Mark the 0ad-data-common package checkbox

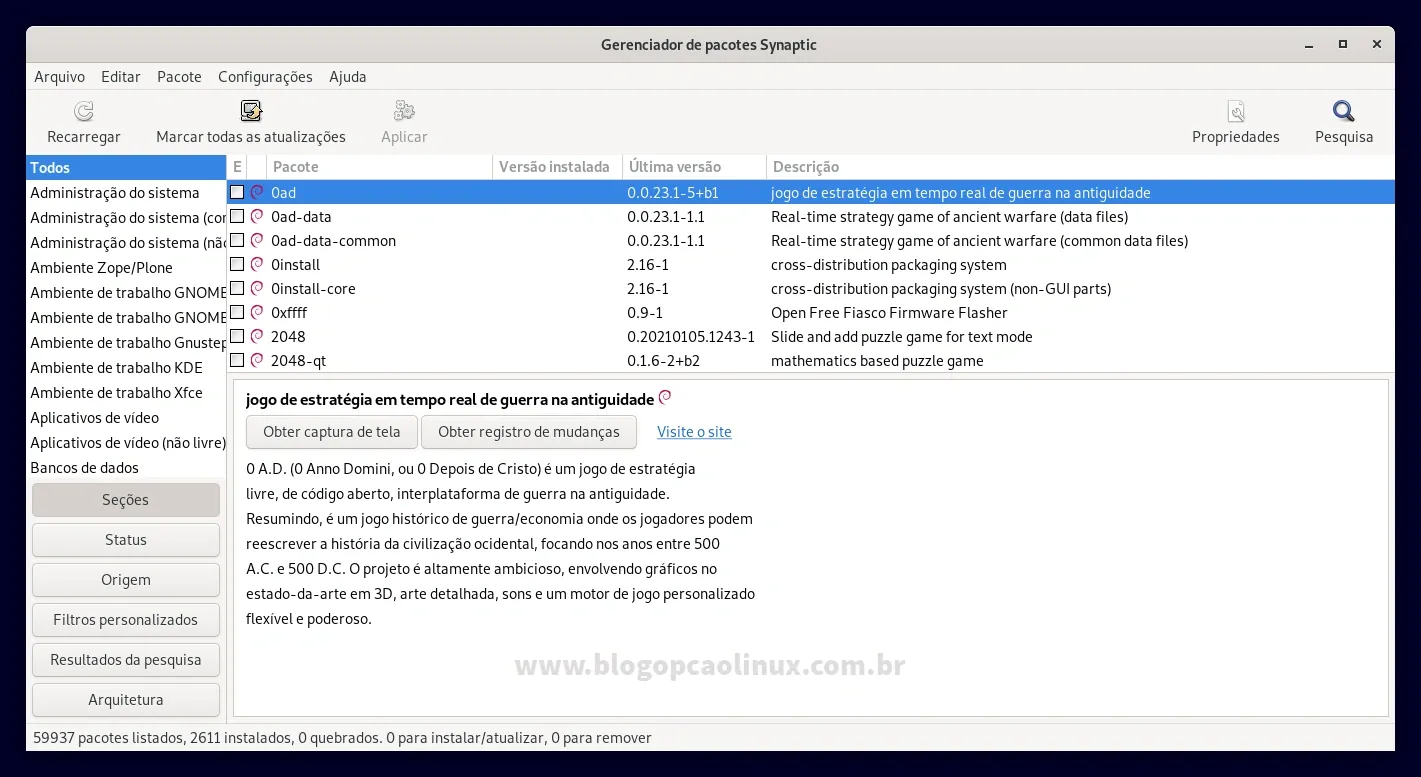click(x=237, y=240)
